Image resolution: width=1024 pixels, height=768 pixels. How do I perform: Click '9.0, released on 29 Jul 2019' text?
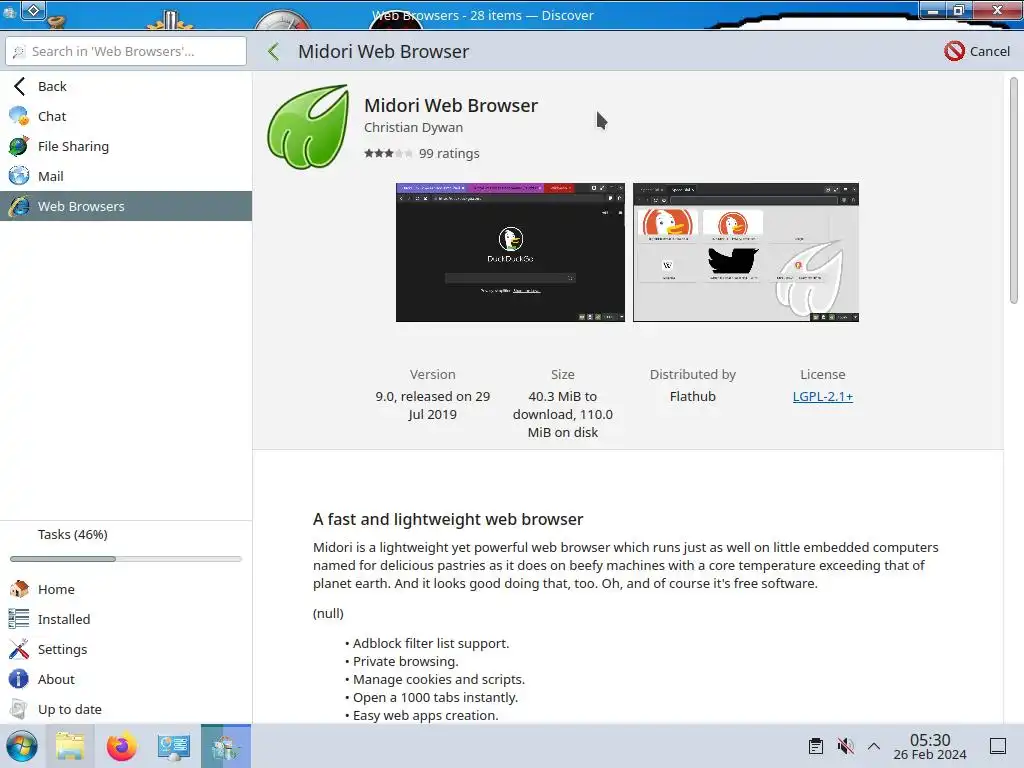click(432, 405)
